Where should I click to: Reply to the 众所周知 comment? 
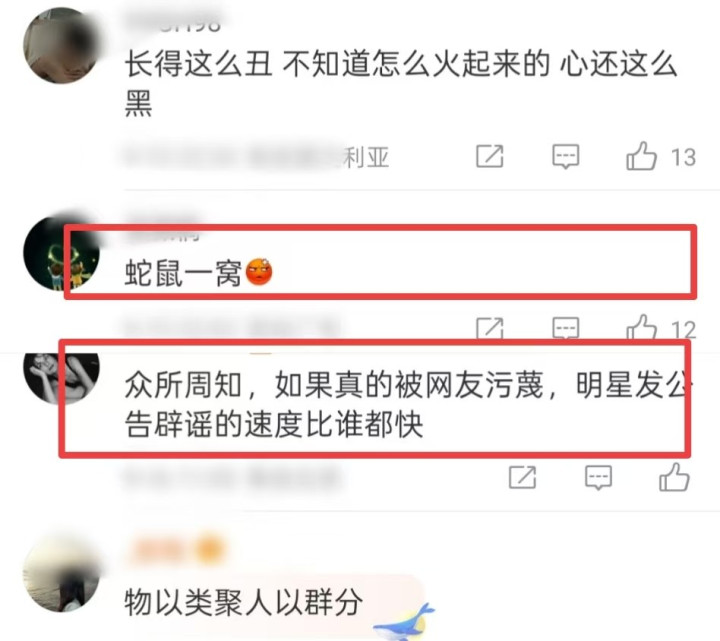pos(598,478)
